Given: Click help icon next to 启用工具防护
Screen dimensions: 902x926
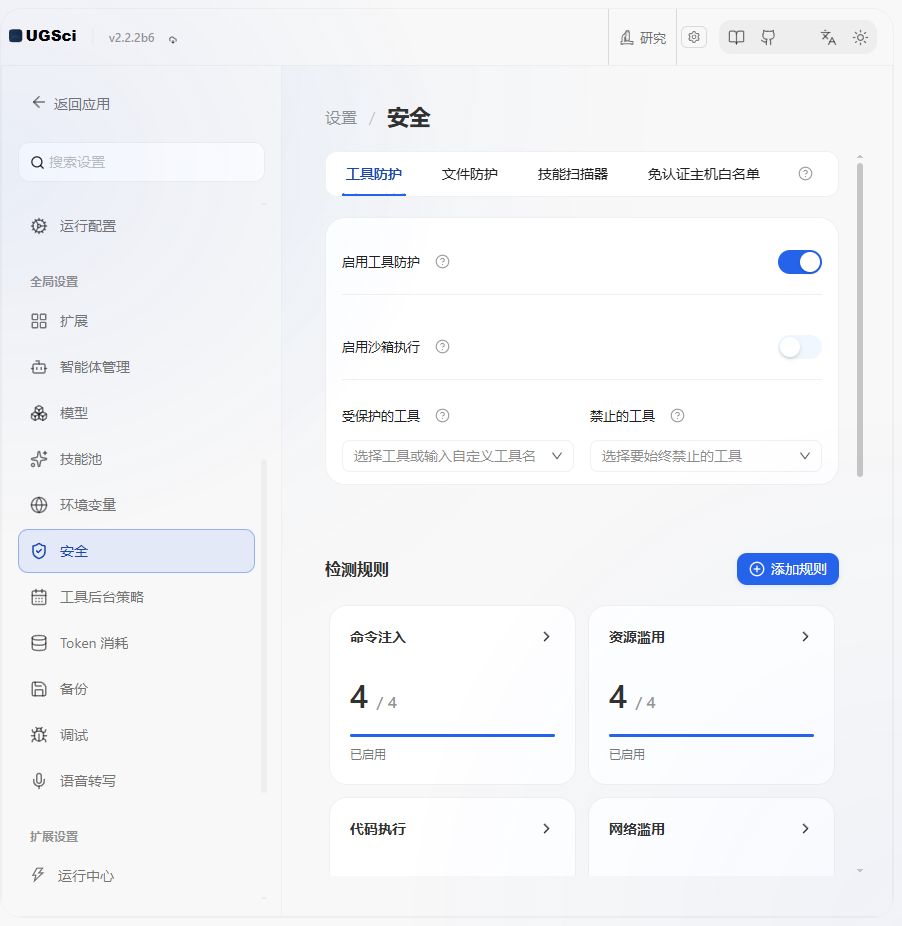Looking at the screenshot, I should click(442, 262).
